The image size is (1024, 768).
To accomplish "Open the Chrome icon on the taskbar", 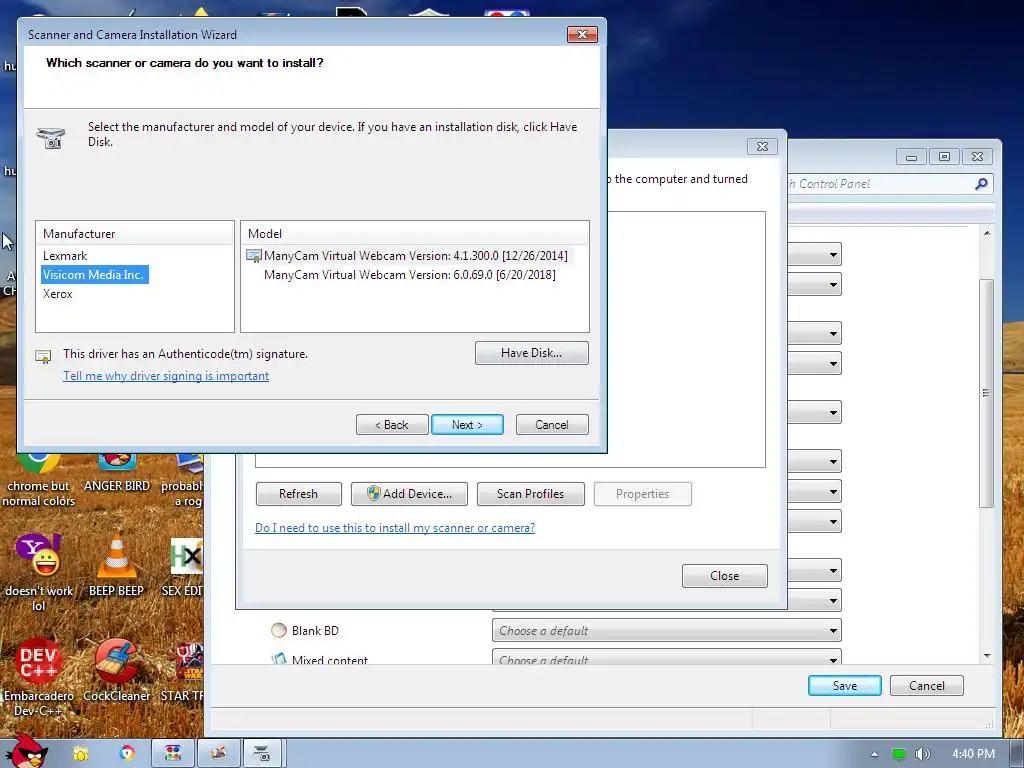I will click(x=127, y=754).
